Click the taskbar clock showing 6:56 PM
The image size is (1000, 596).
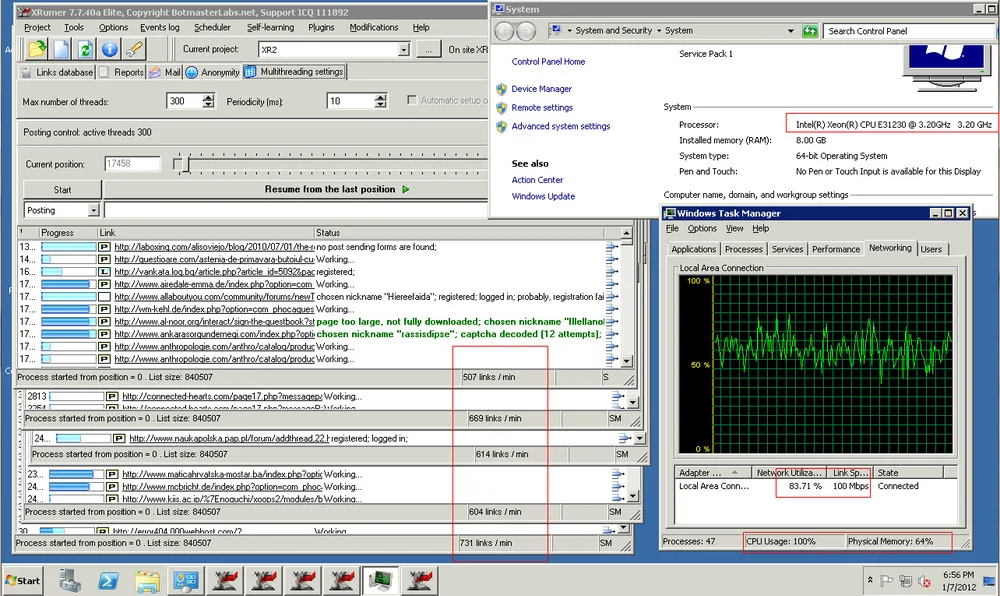point(958,580)
